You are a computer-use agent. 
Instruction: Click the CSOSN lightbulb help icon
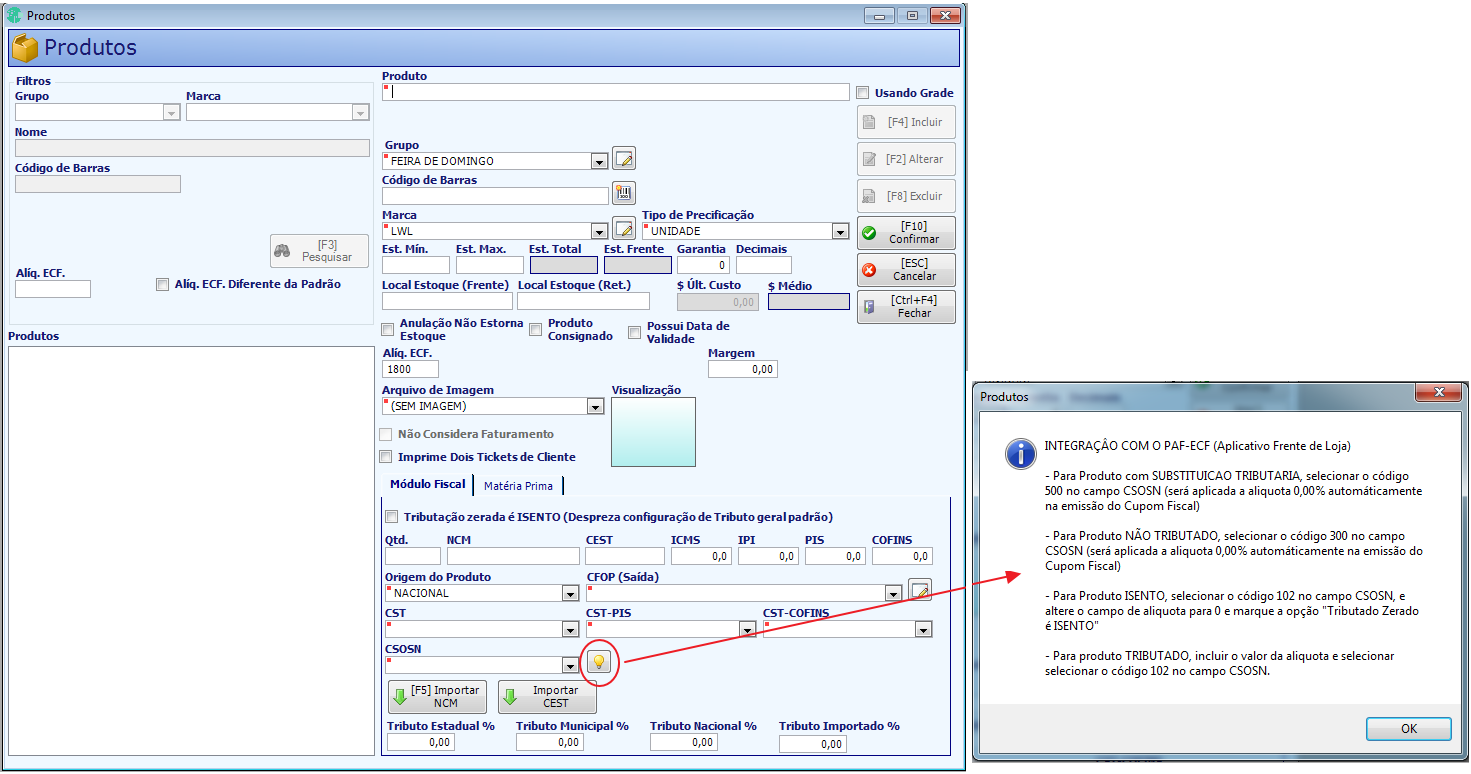point(598,661)
